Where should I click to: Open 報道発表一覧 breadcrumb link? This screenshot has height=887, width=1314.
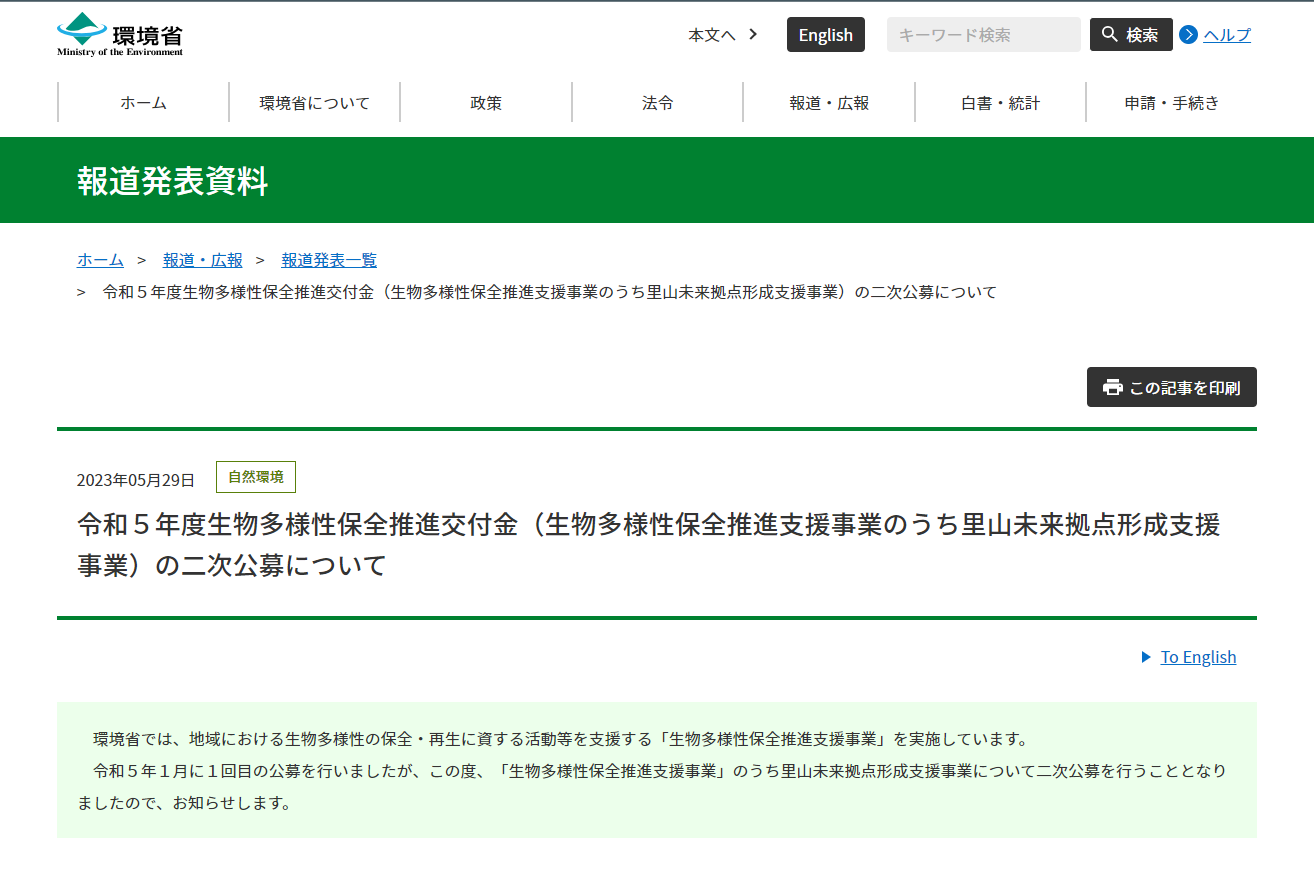[329, 260]
